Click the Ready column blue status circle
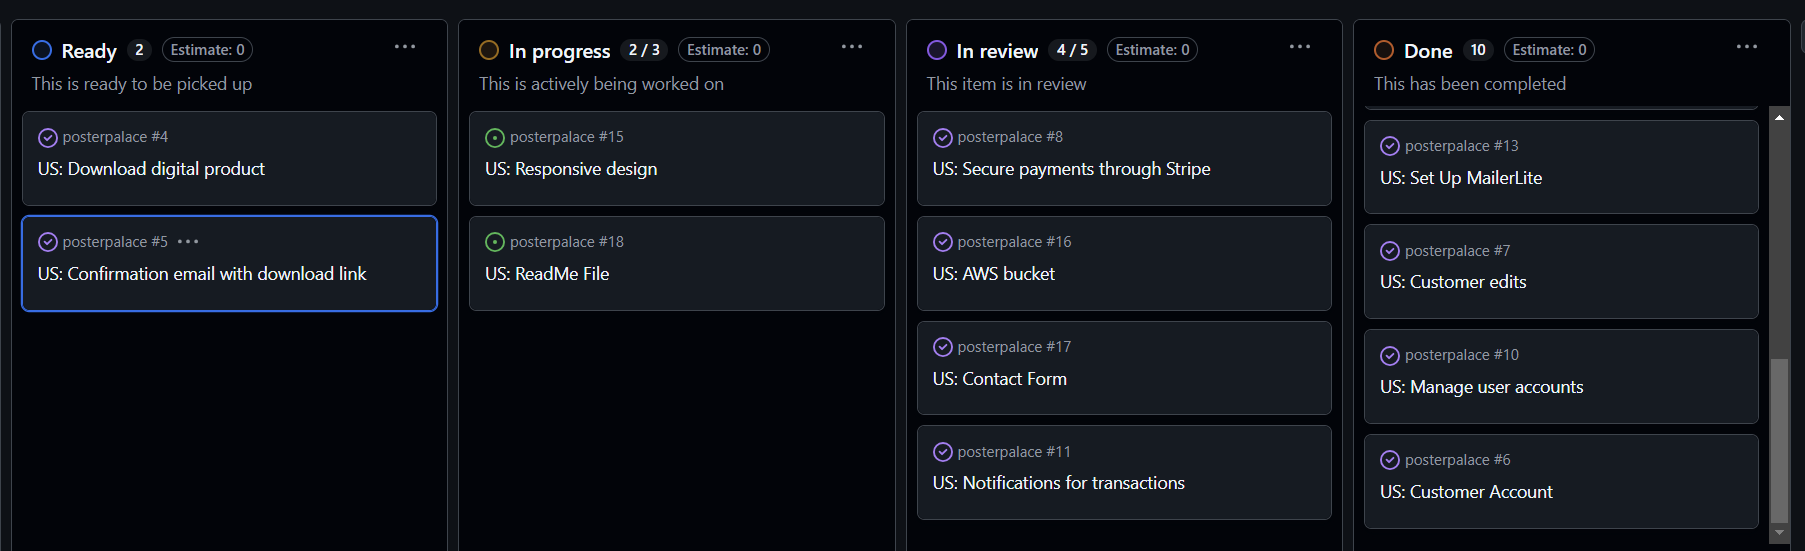 pyautogui.click(x=42, y=50)
